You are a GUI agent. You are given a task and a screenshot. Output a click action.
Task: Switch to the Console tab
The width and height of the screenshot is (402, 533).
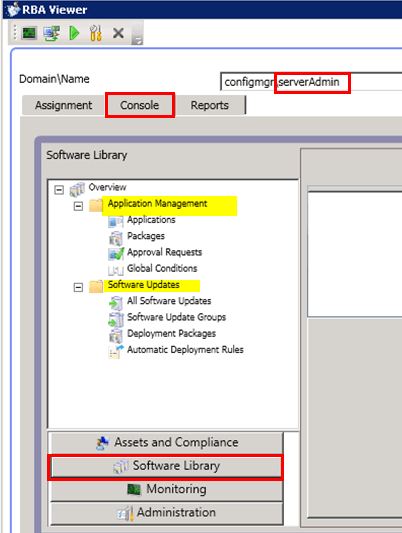140,105
